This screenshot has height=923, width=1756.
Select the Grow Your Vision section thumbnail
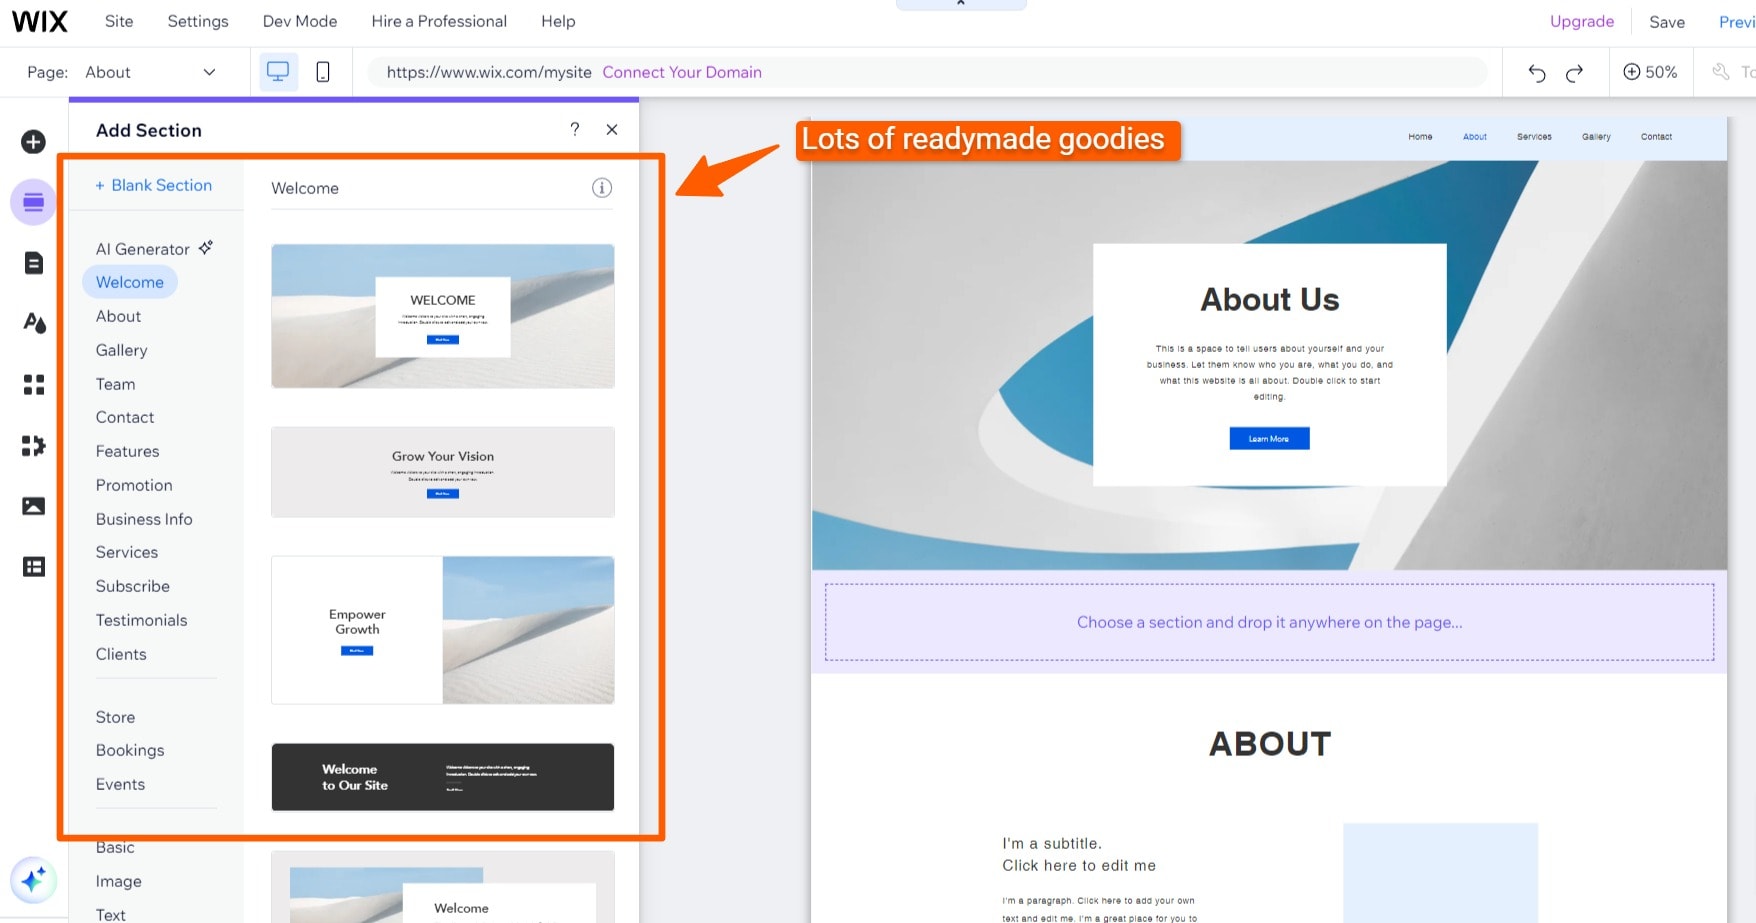[442, 472]
